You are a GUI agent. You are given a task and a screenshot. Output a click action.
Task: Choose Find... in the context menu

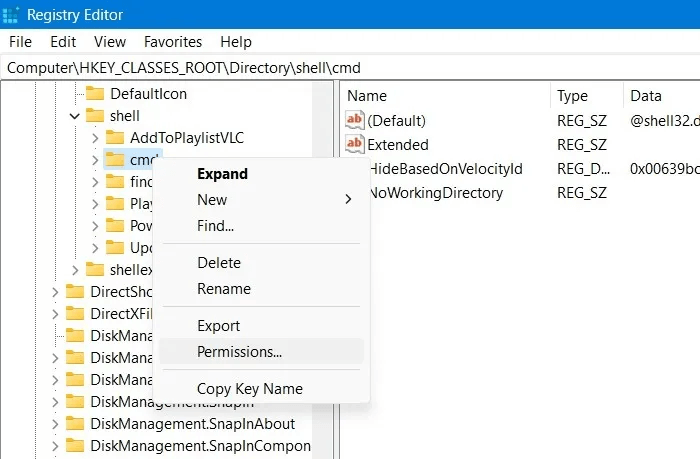point(261,225)
